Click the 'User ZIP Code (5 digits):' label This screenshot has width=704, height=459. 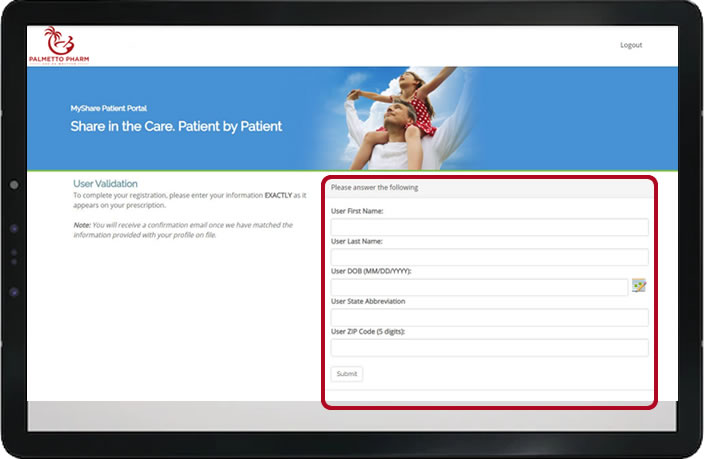pos(369,331)
